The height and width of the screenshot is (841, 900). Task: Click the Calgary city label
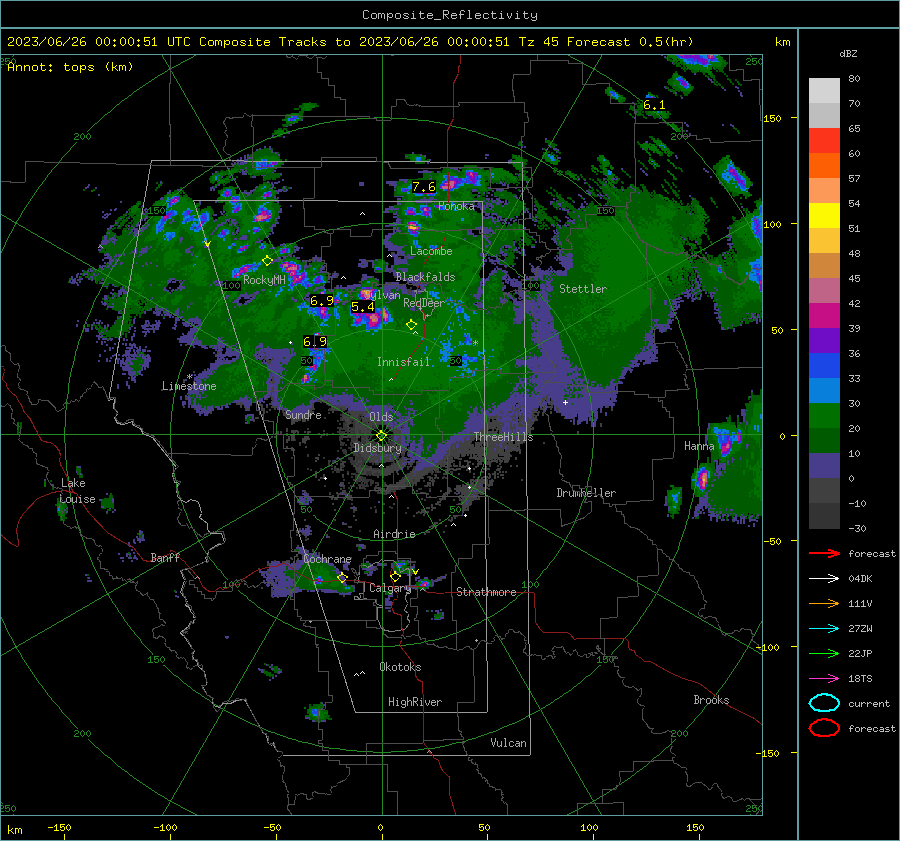(390, 588)
